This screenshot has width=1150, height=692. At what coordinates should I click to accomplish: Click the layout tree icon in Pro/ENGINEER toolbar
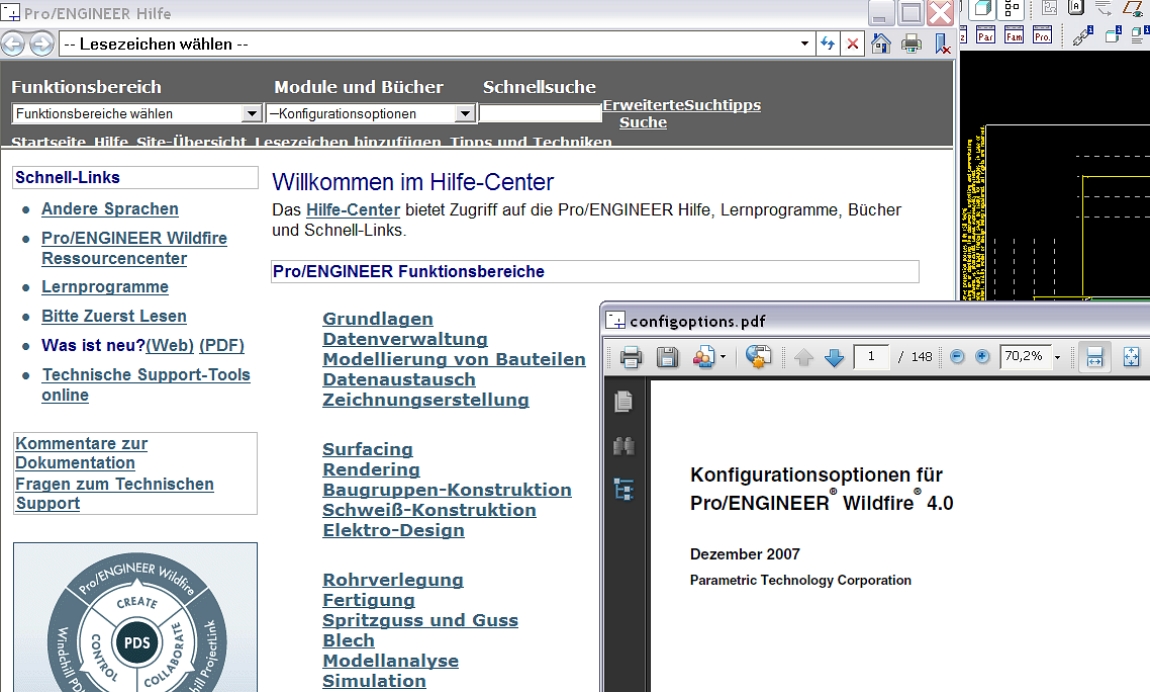[x=1012, y=9]
